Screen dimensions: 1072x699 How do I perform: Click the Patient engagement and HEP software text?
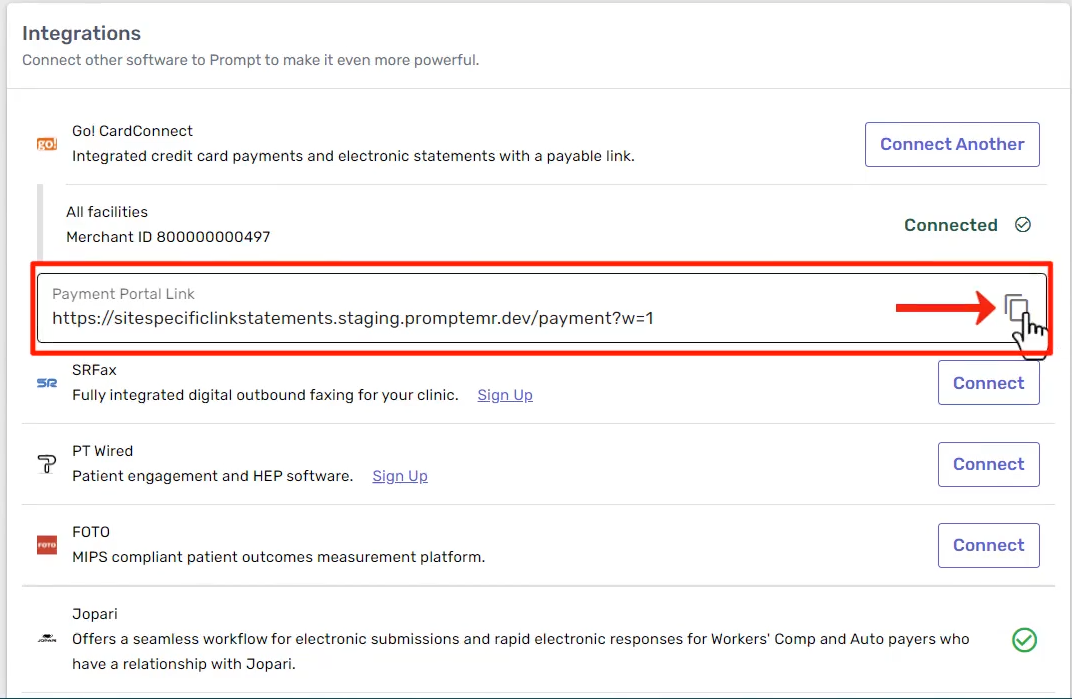213,476
